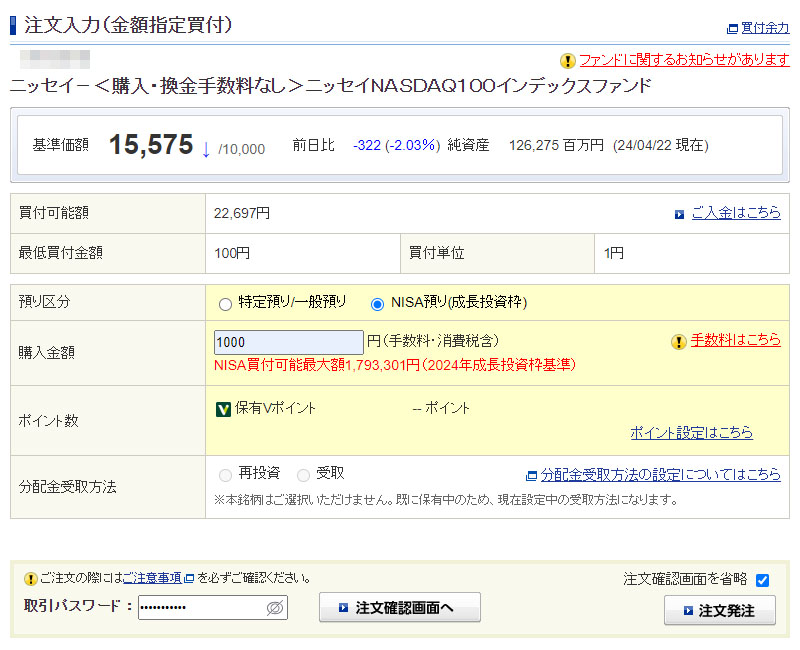Viewport: 800px width, 650px height.
Task: Select NISA預り(成長投資枠) radio option
Action: click(377, 303)
